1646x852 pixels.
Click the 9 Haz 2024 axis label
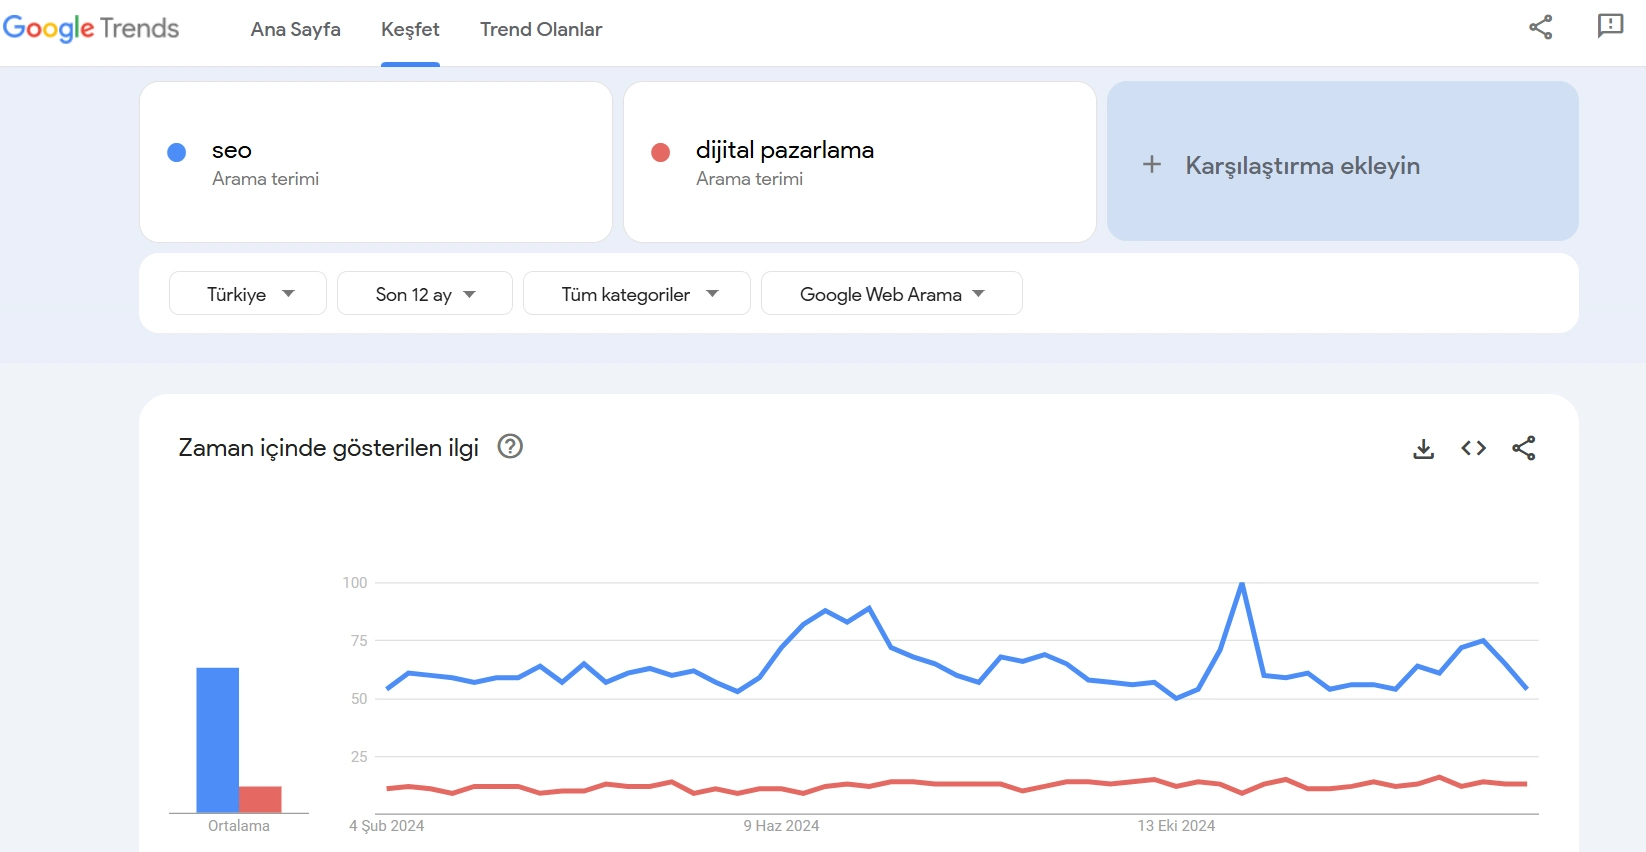tap(781, 826)
